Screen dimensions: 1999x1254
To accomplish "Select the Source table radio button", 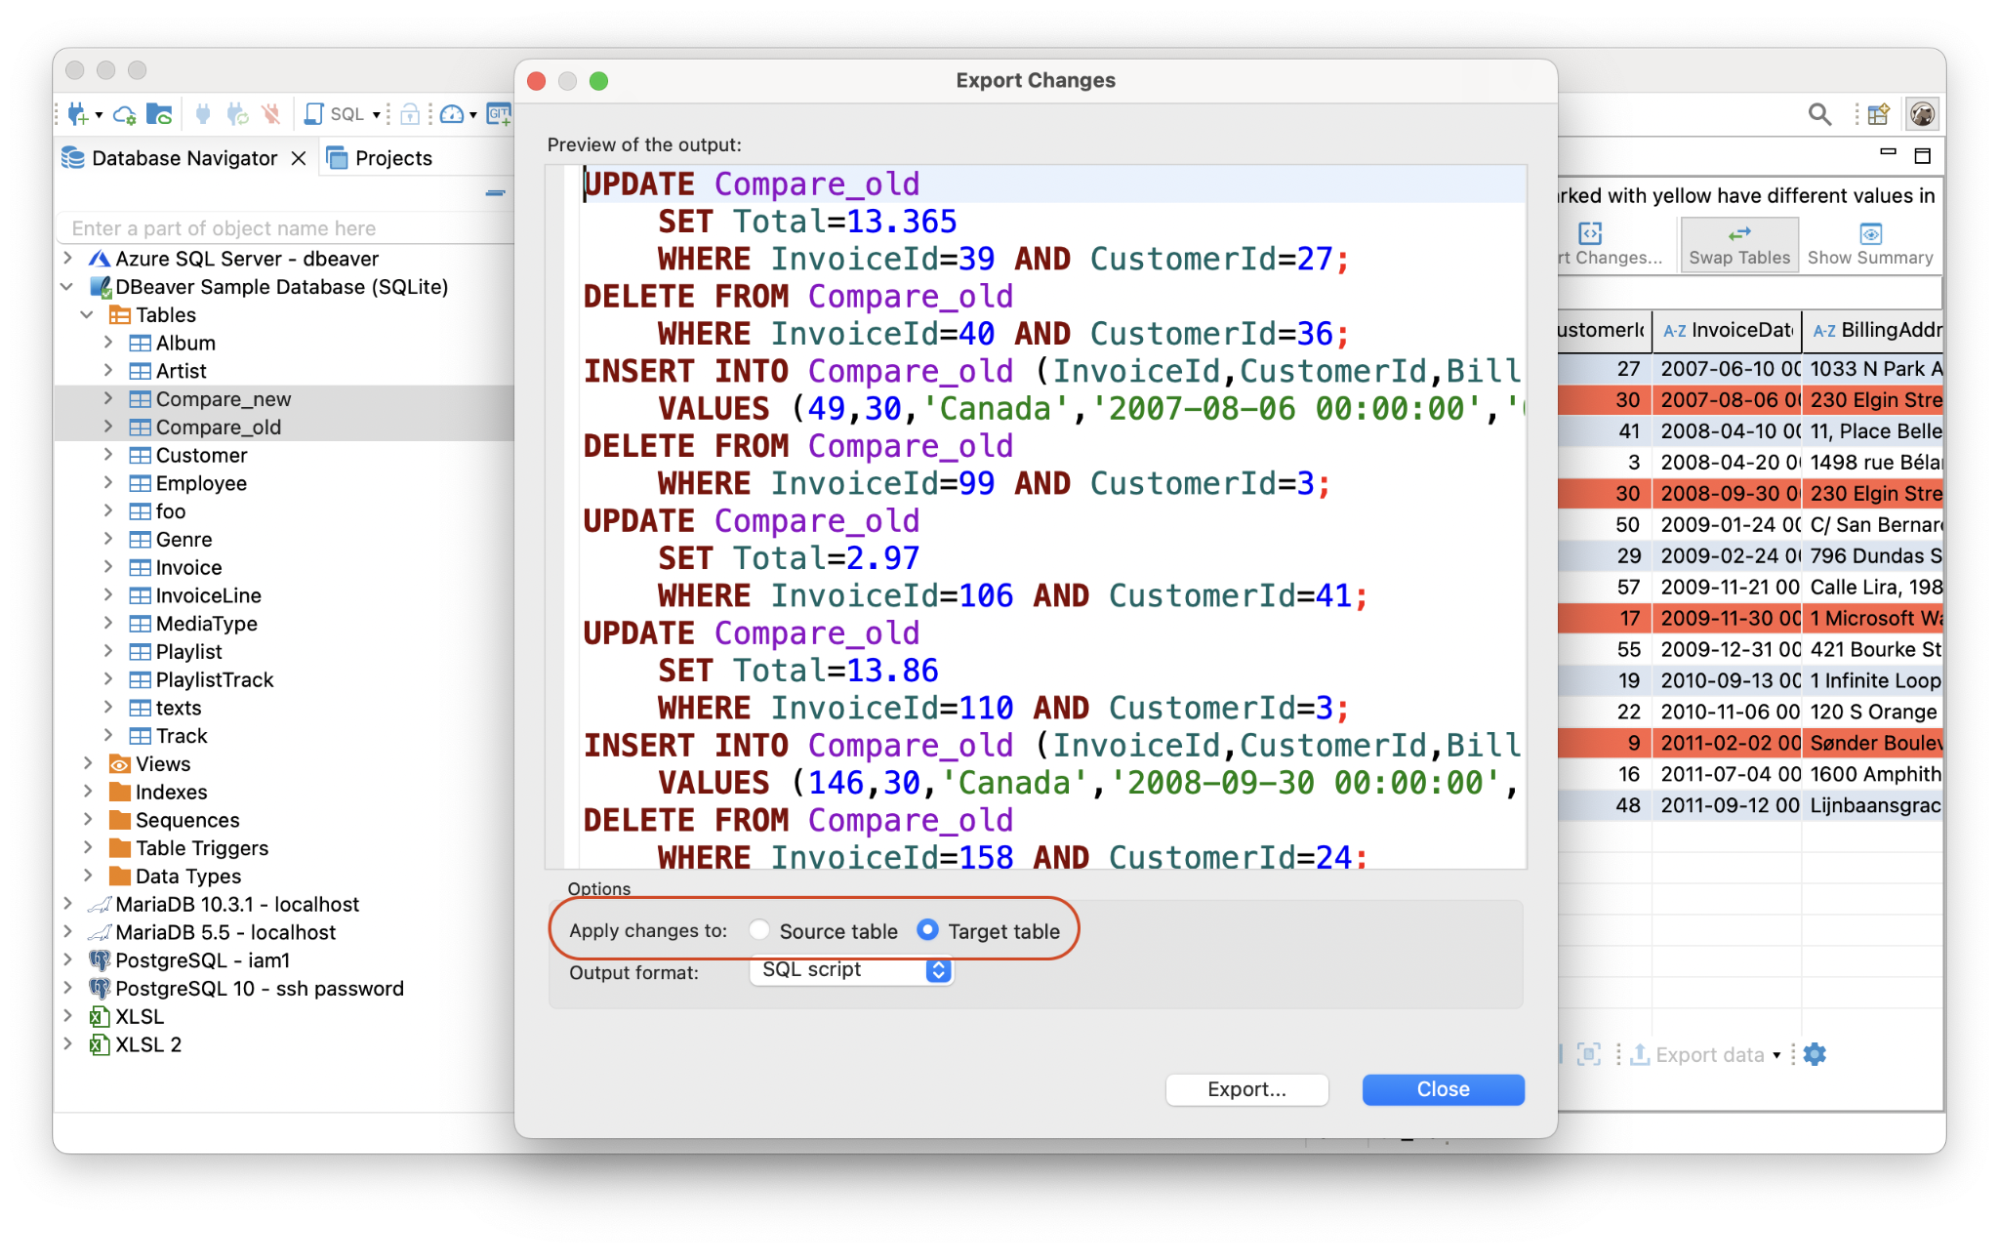I will 759,930.
